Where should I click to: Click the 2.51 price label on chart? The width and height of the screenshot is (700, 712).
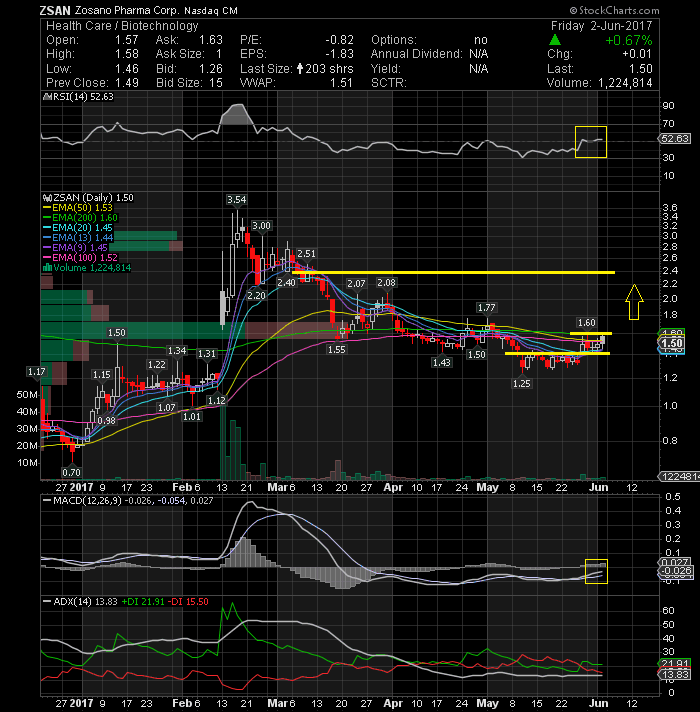pos(306,253)
